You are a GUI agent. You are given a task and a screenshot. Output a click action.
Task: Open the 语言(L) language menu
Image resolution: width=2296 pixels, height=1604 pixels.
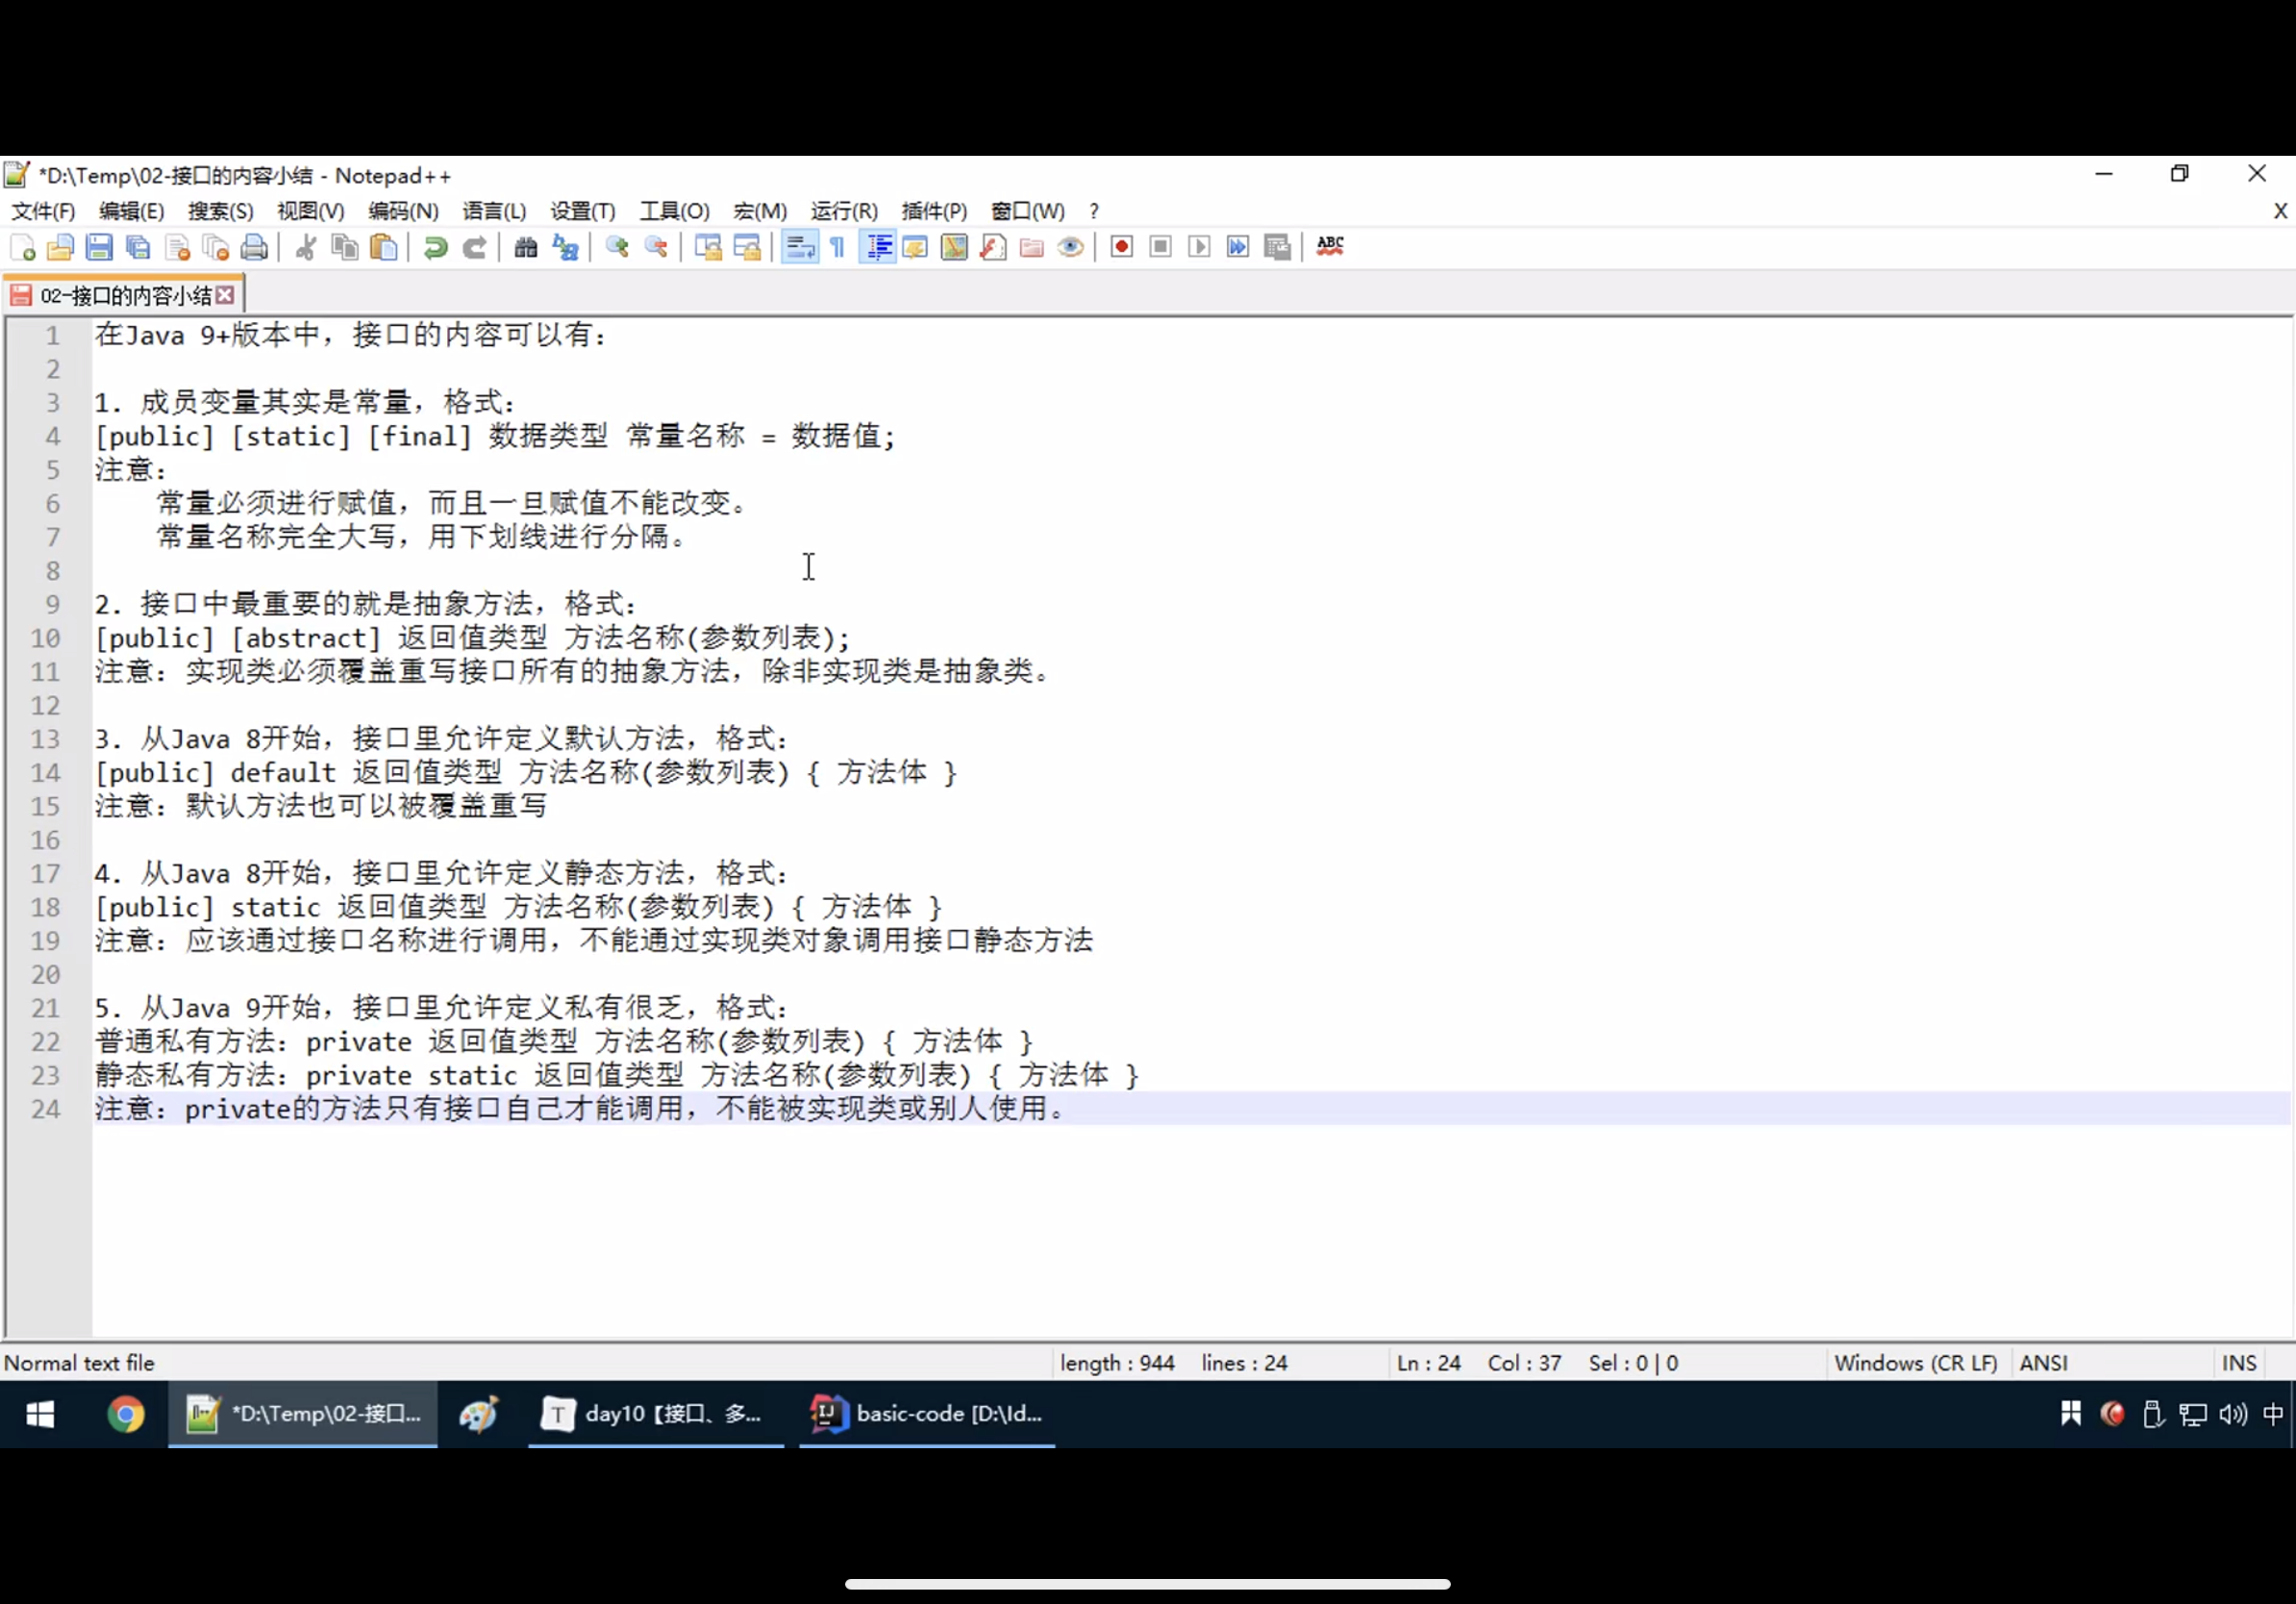click(494, 211)
